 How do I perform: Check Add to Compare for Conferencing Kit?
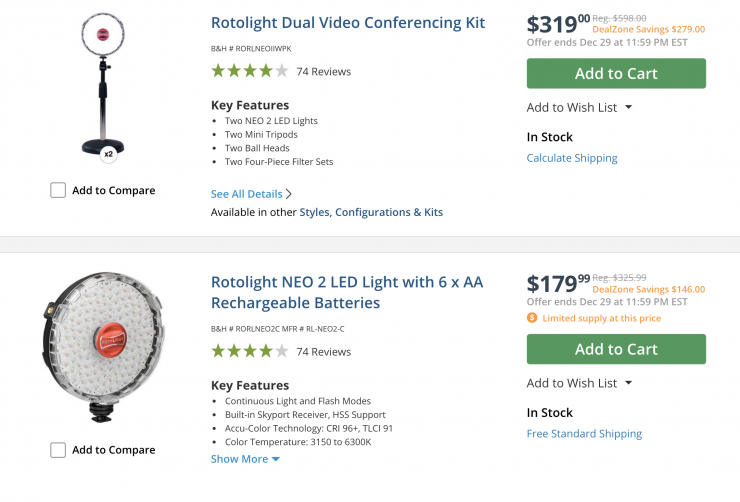pos(58,190)
